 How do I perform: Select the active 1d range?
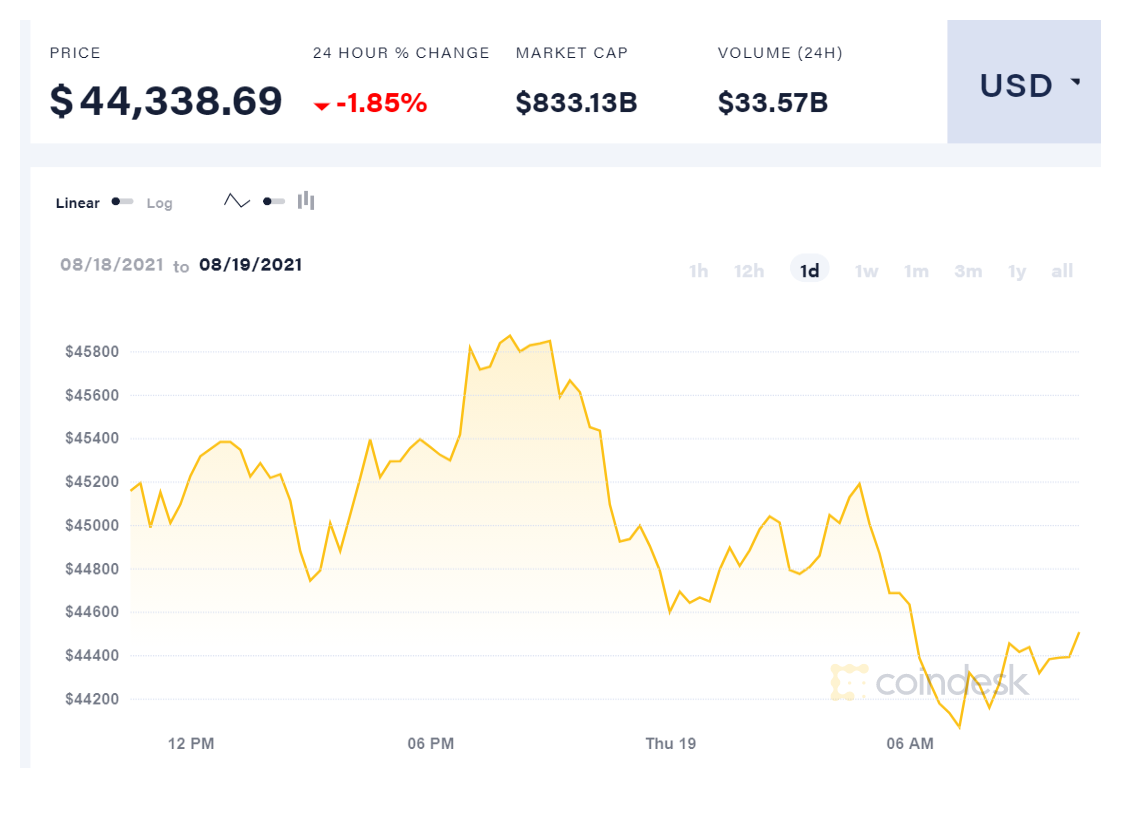[810, 271]
